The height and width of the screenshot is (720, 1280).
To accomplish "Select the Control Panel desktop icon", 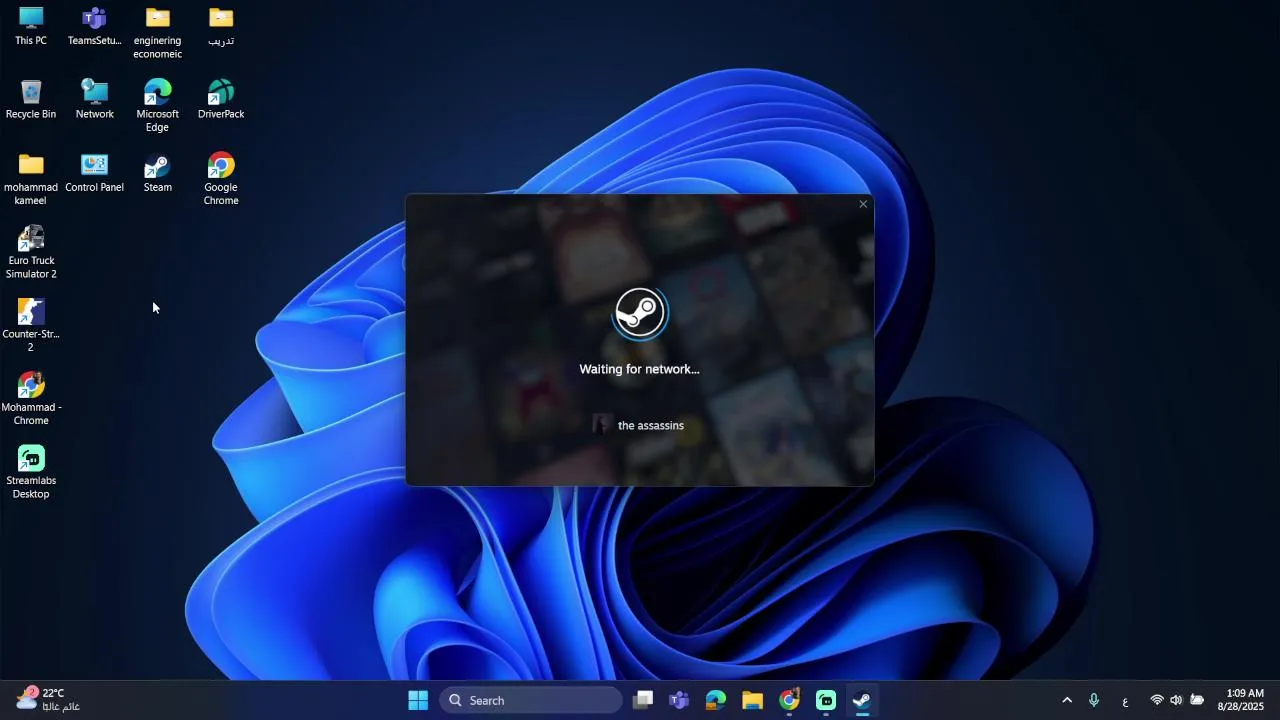I will (94, 173).
